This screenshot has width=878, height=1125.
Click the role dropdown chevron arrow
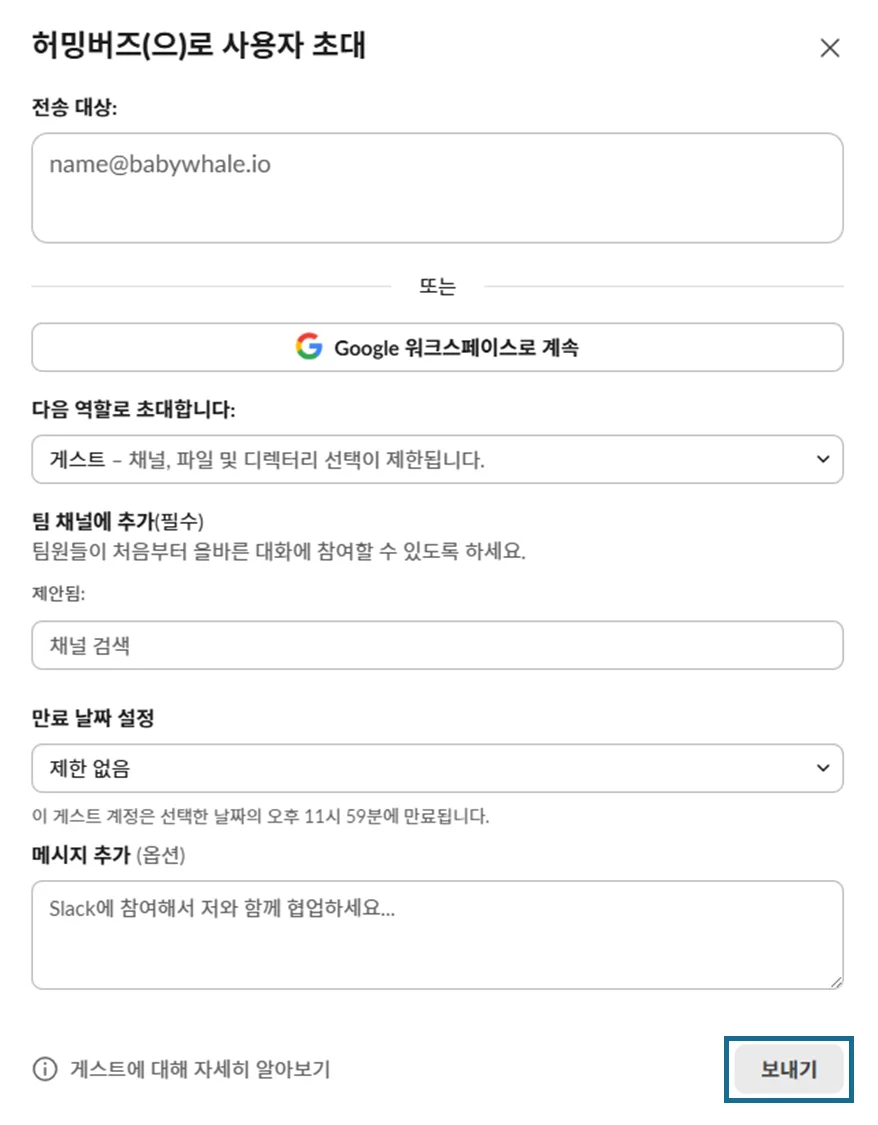[822, 459]
